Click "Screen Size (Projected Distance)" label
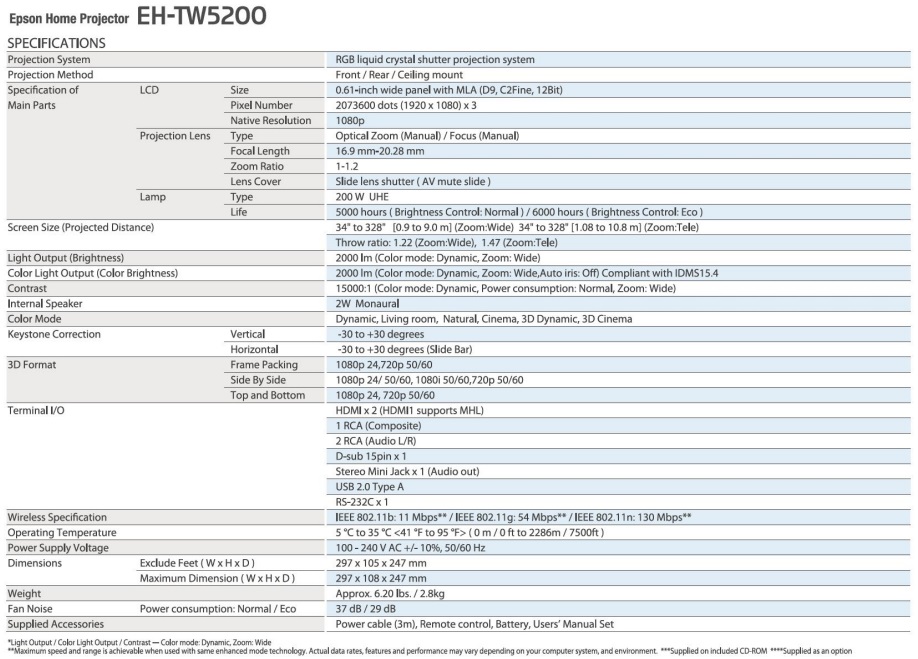The image size is (918, 659). point(80,227)
